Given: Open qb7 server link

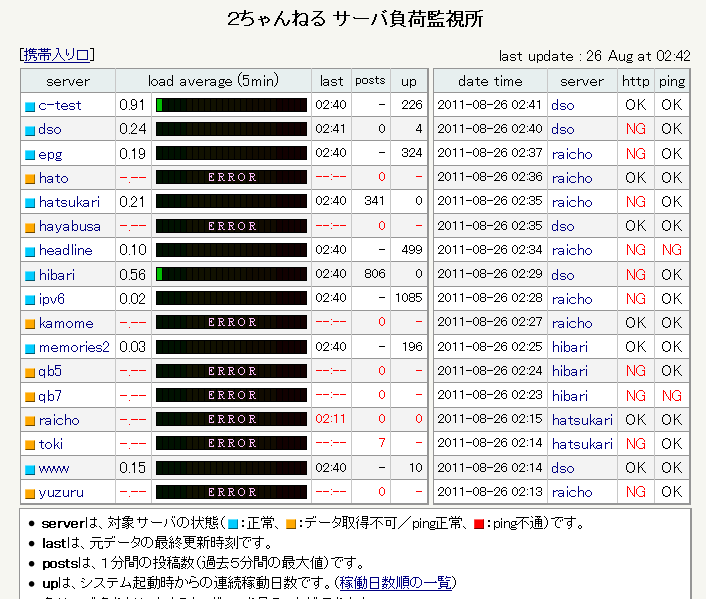Looking at the screenshot, I should [x=50, y=396].
